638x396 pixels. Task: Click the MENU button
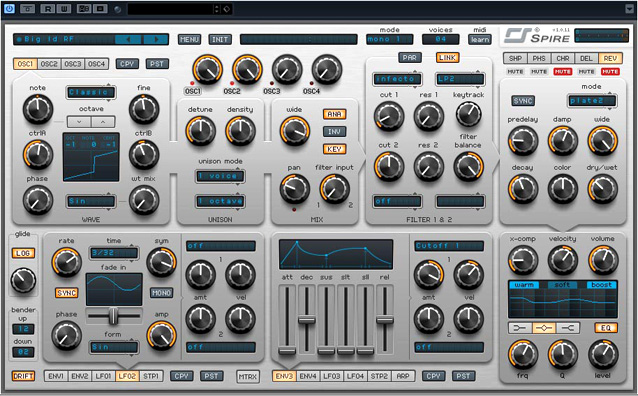[x=190, y=39]
